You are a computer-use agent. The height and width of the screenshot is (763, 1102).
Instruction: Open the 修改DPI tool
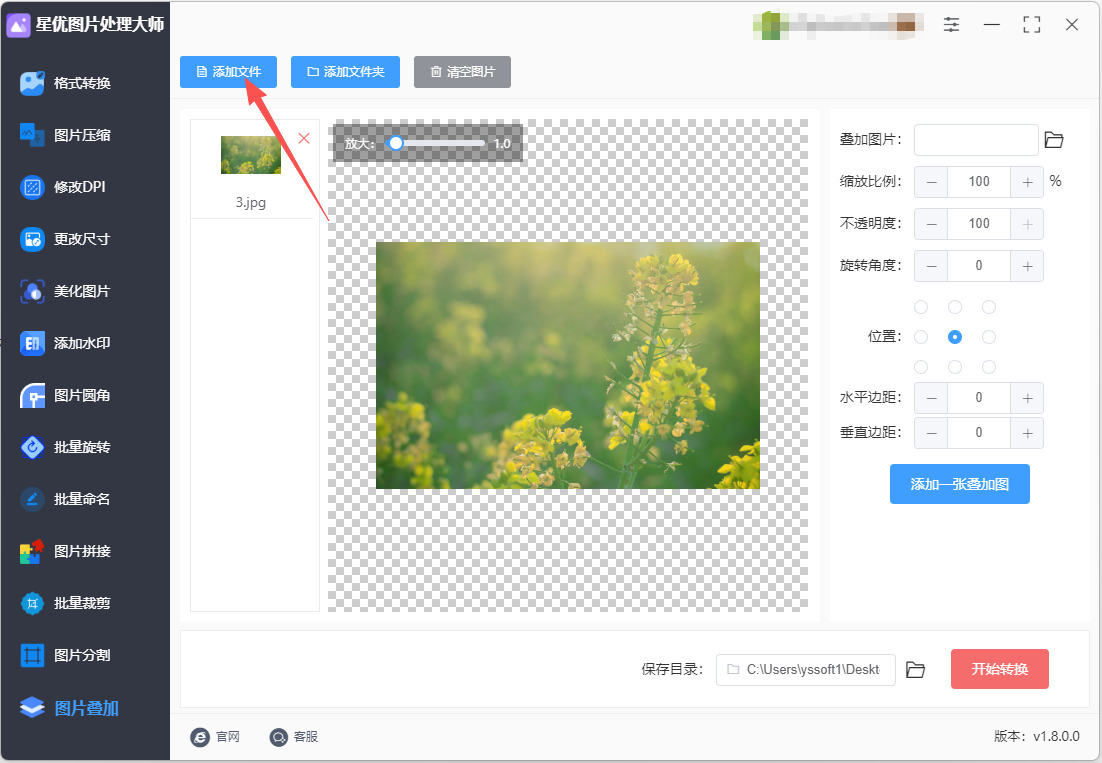63,187
